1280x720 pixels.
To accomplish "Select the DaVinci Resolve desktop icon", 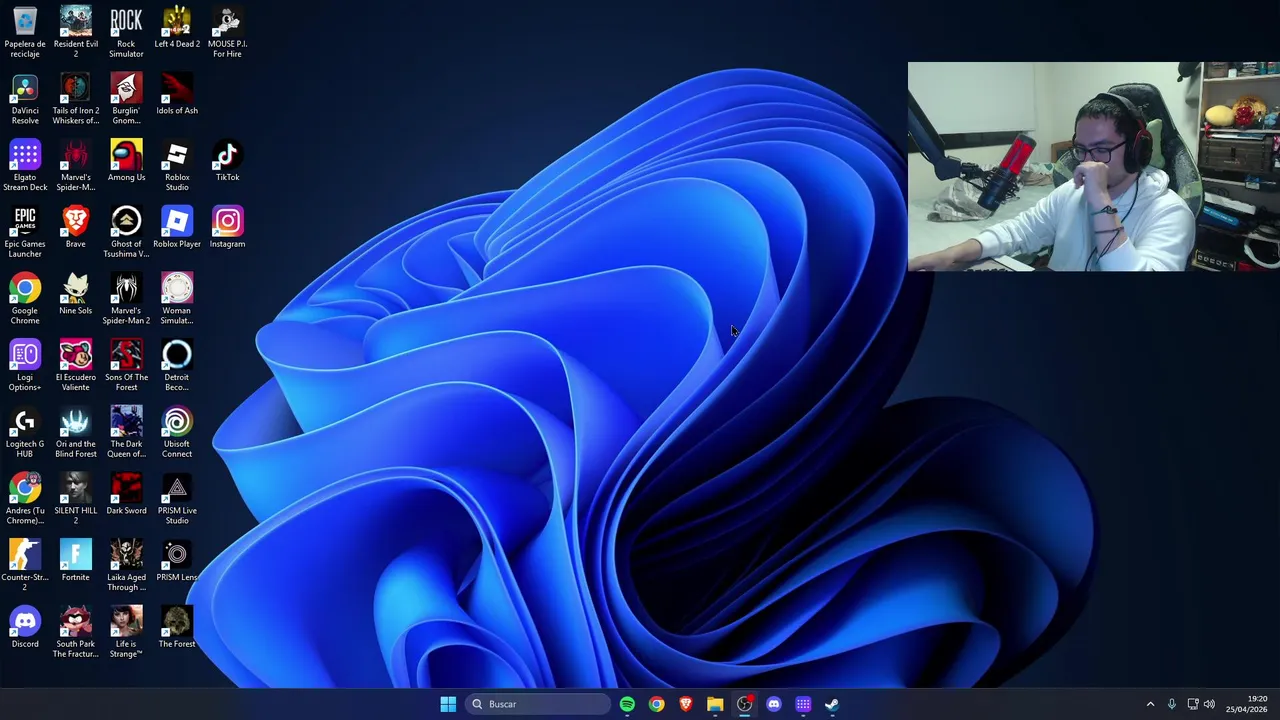I will [25, 99].
